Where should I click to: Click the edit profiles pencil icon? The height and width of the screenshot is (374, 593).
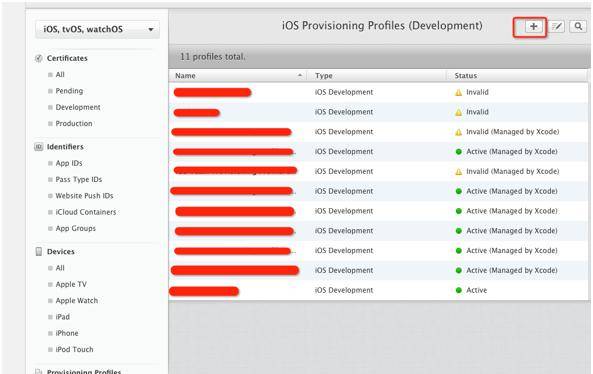click(x=556, y=26)
